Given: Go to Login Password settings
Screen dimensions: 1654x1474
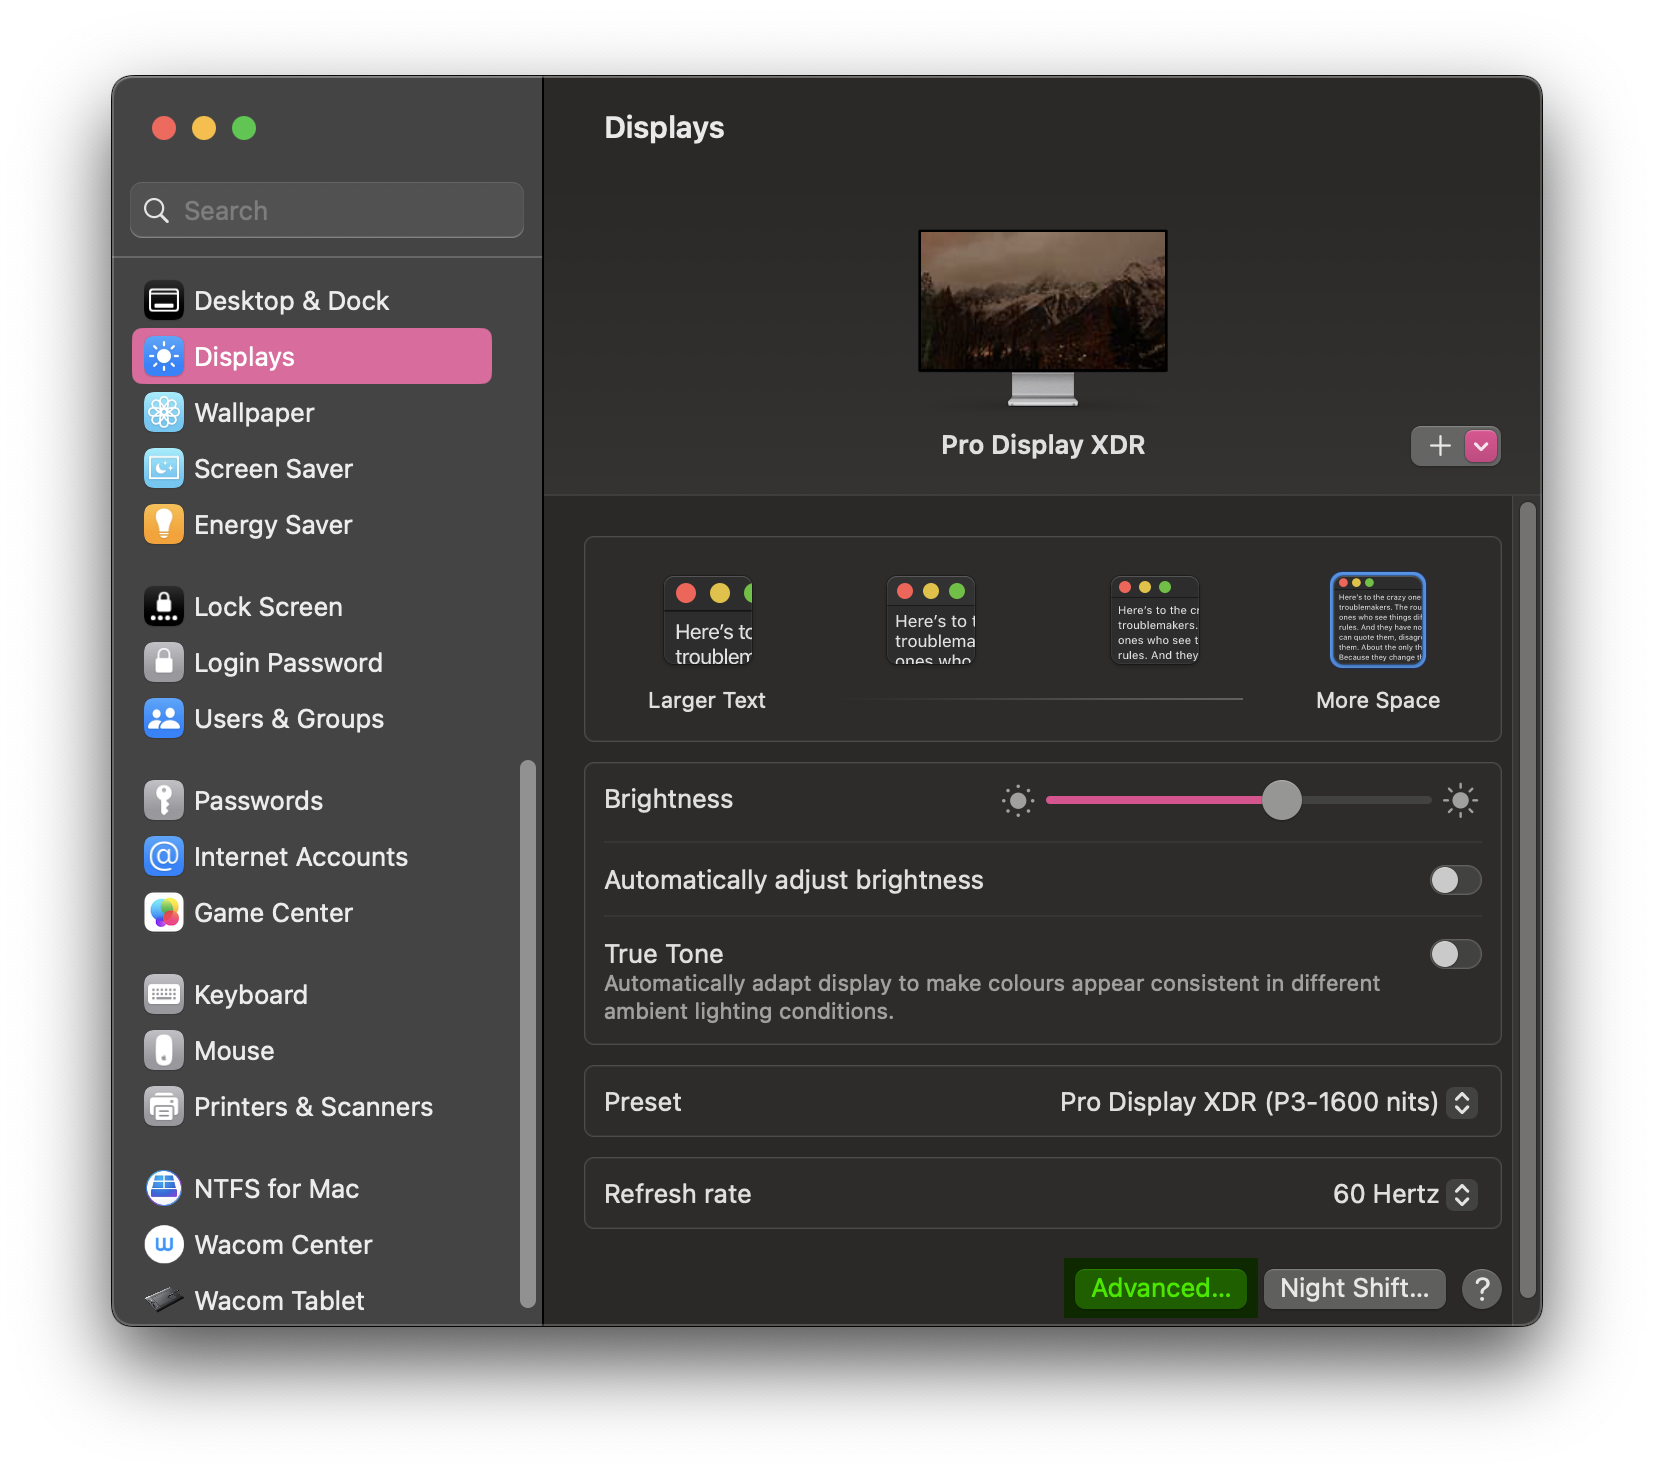Looking at the screenshot, I should pyautogui.click(x=311, y=662).
